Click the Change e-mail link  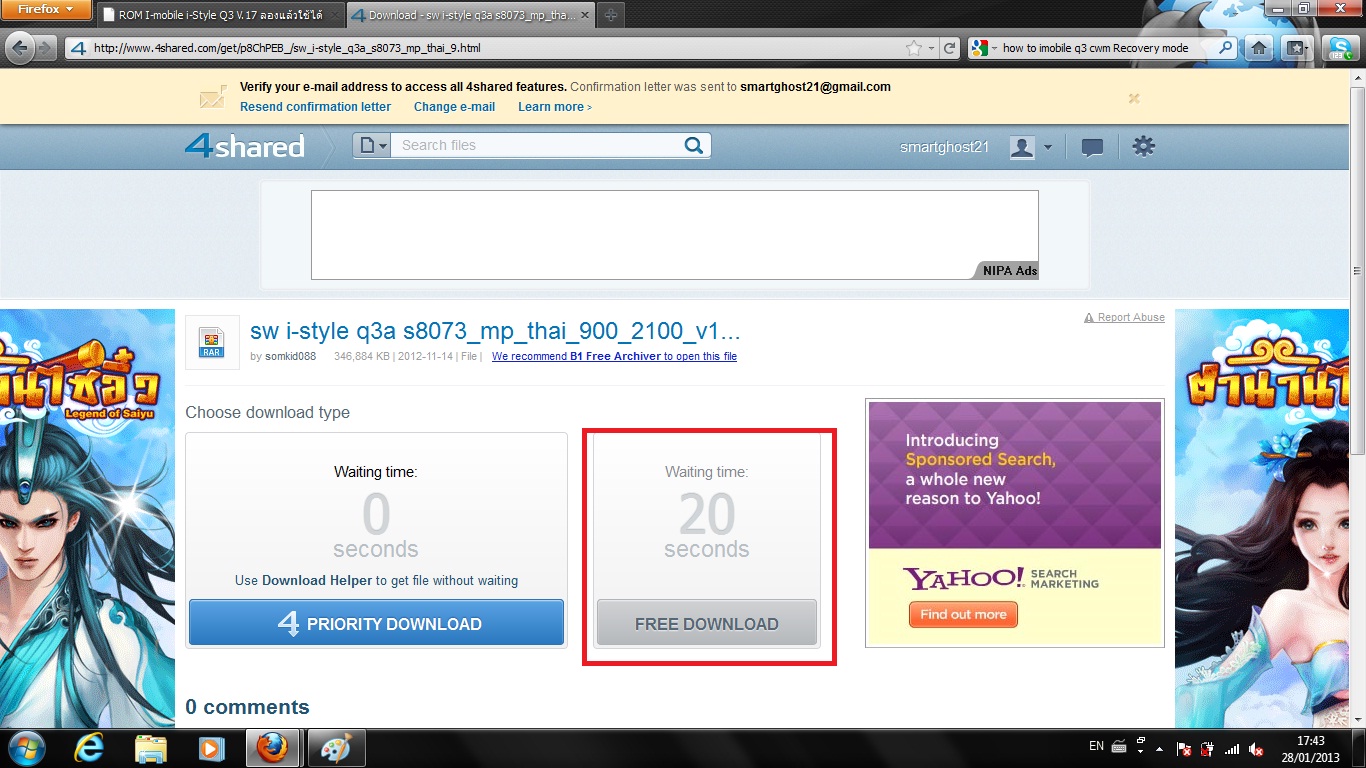[x=454, y=107]
